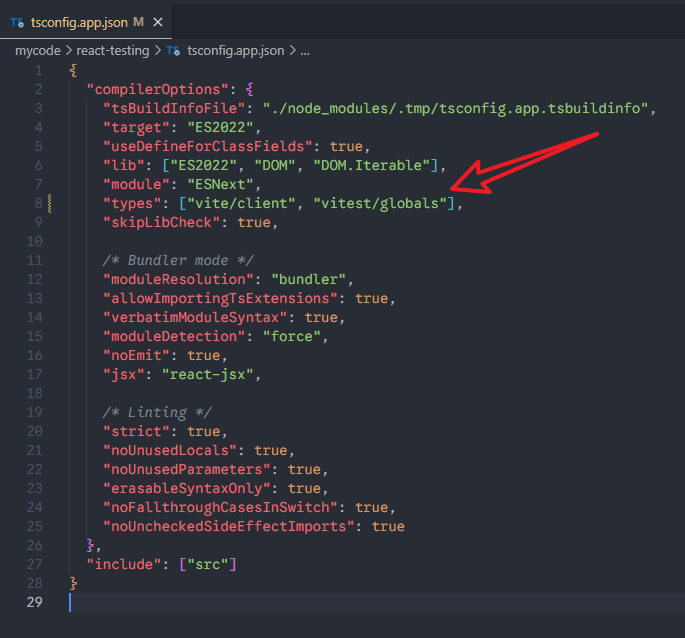The height and width of the screenshot is (638, 685).
Task: Click the yellow change marker beside line 8
Action: pyautogui.click(x=51, y=203)
